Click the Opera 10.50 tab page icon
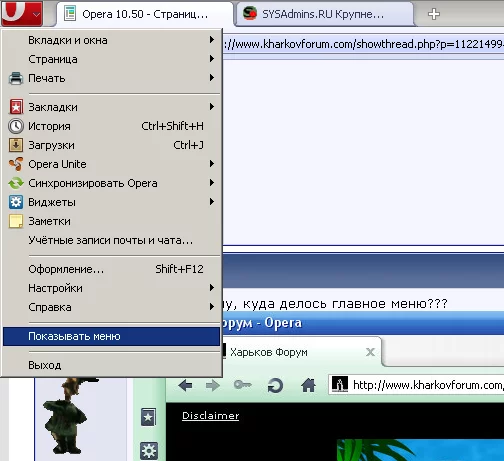504x461 pixels. coord(70,14)
